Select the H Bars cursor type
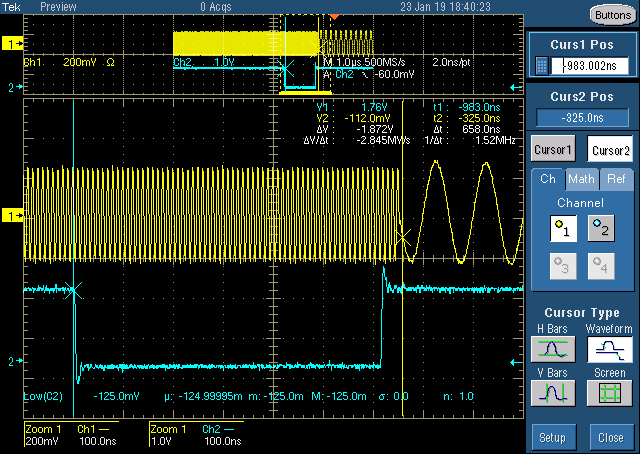 click(552, 349)
